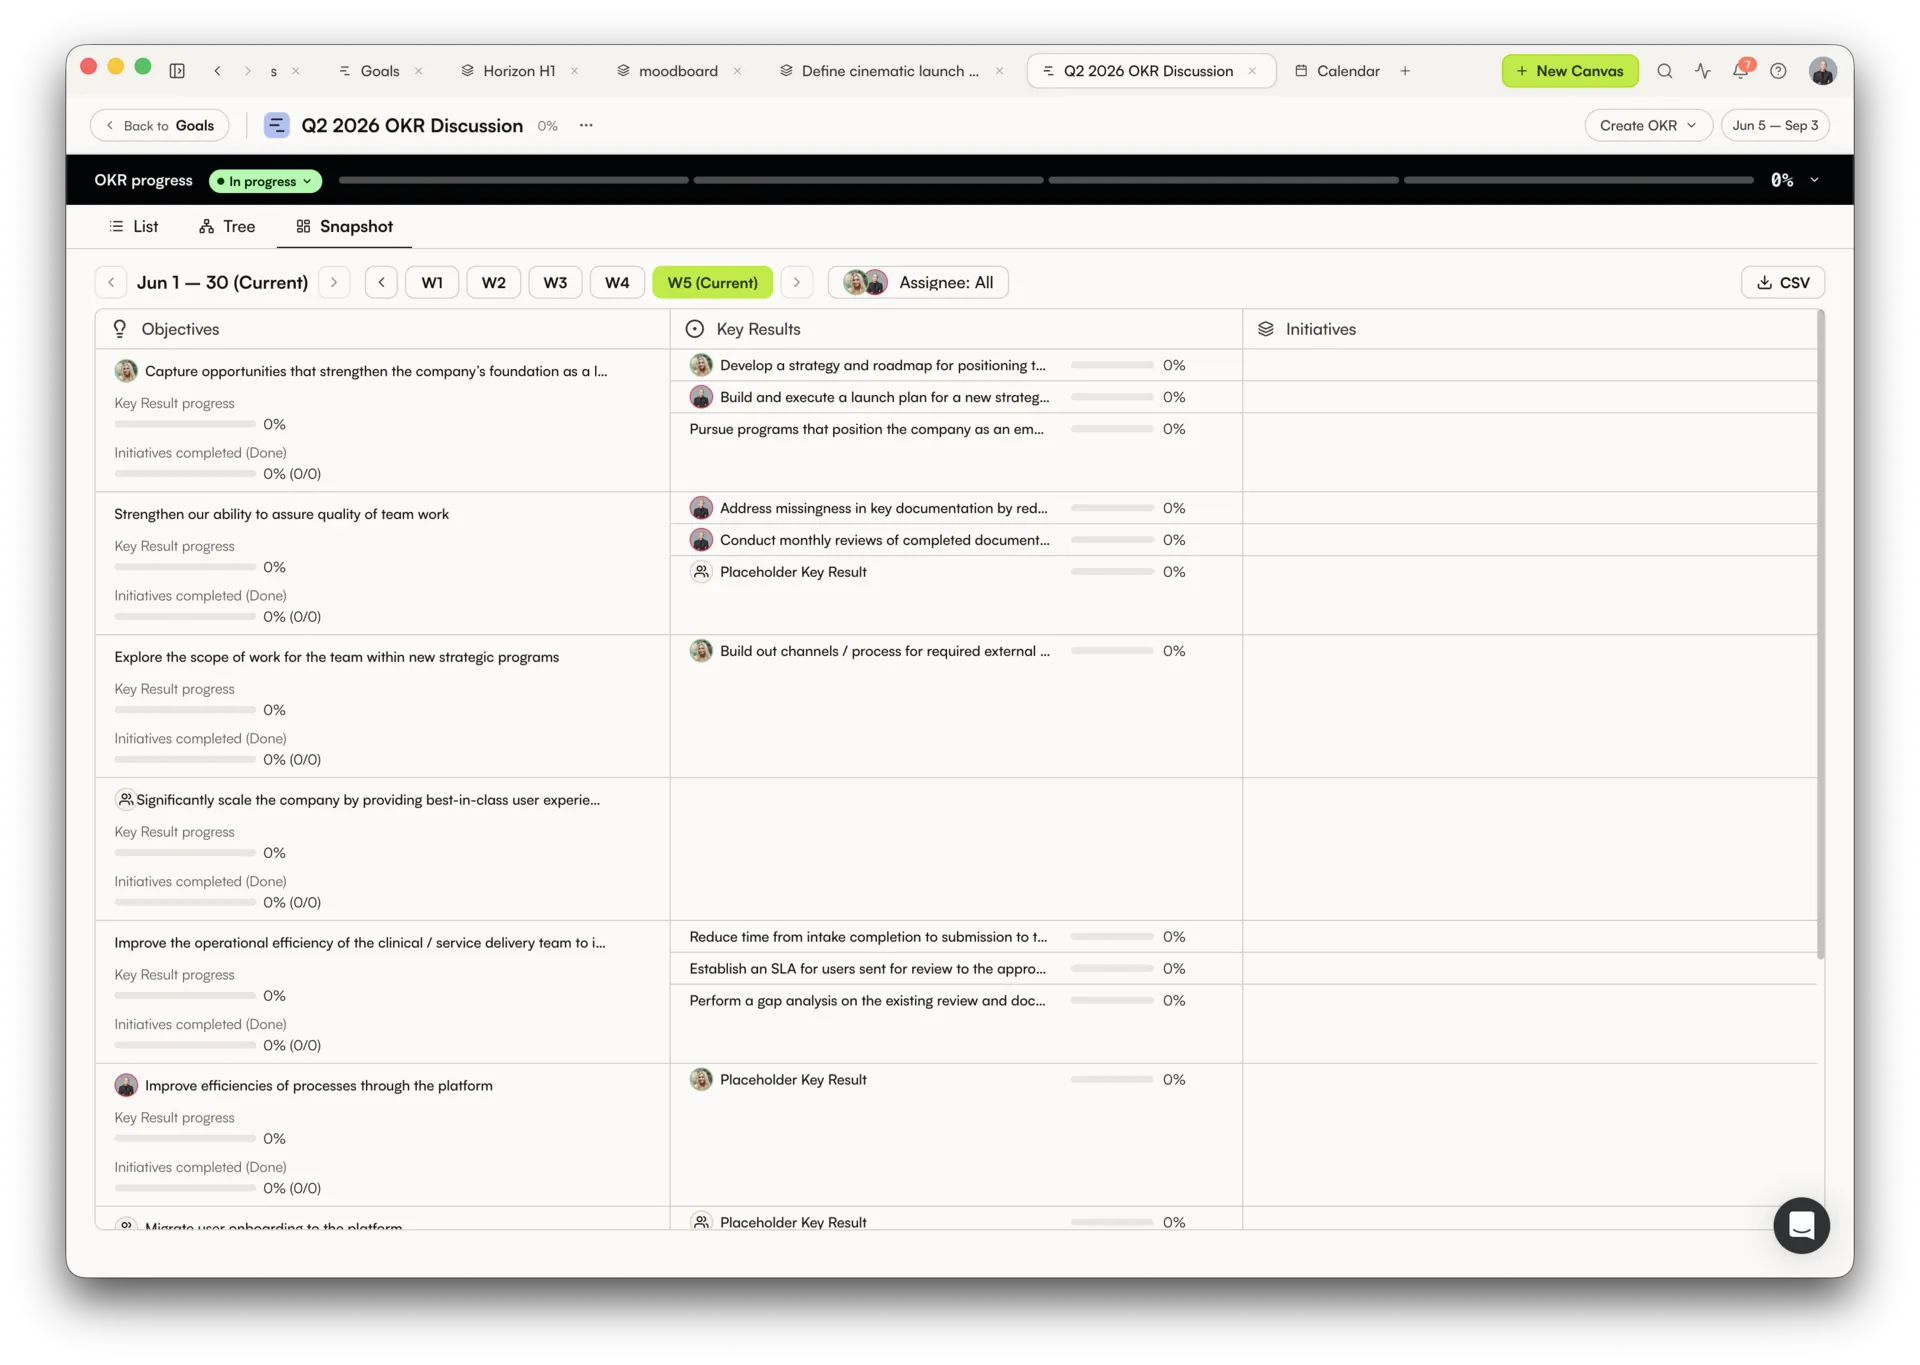Viewport: 1920px width, 1365px height.
Task: Click the vertical scrollbar on the right
Action: click(x=1820, y=634)
